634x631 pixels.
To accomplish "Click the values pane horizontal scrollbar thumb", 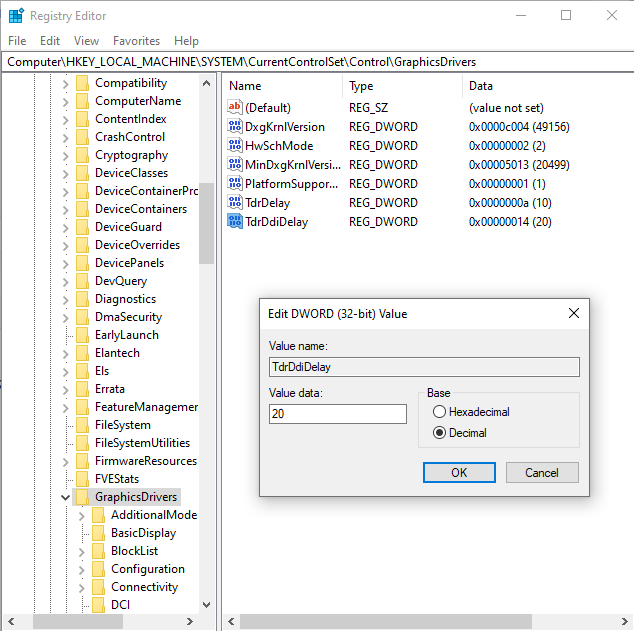I will 386,621.
